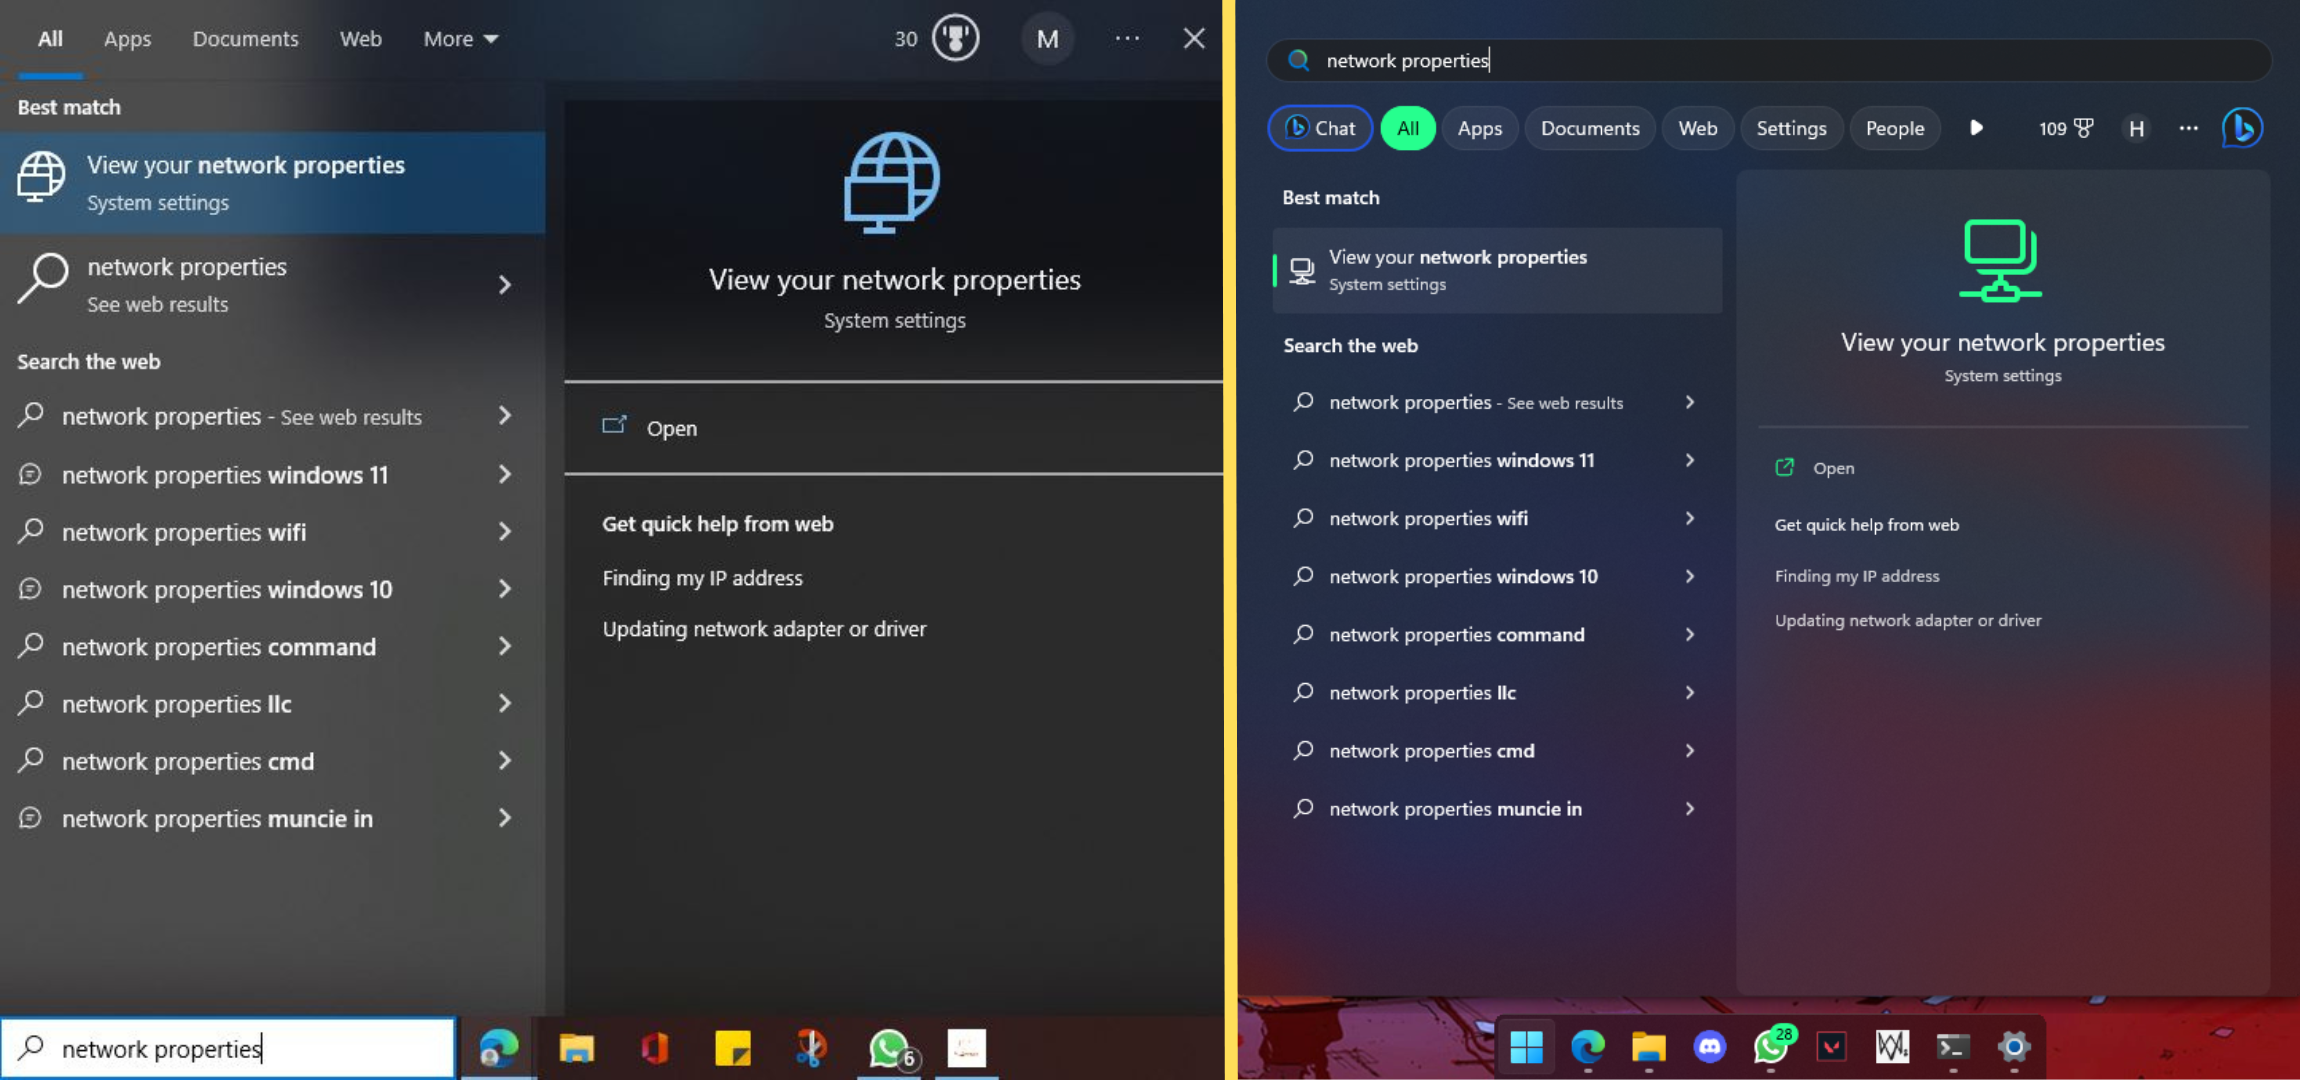Click the taskbar search box containing 'network properties'
The image size is (2300, 1080).
point(228,1048)
